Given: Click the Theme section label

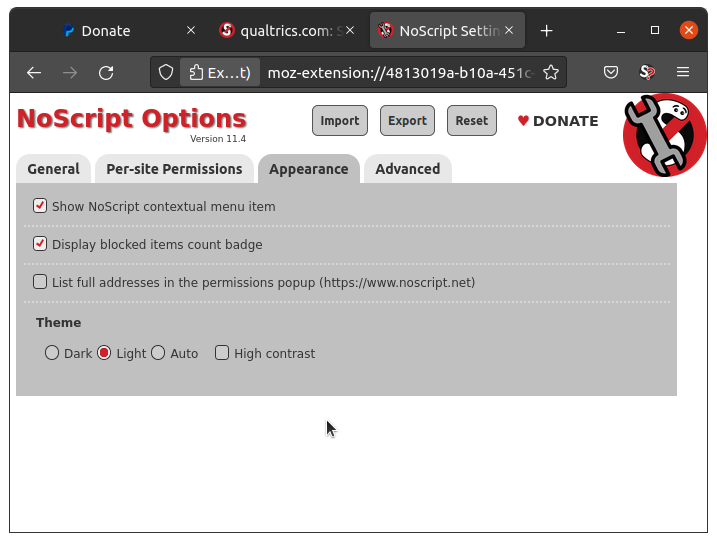Looking at the screenshot, I should [x=59, y=323].
